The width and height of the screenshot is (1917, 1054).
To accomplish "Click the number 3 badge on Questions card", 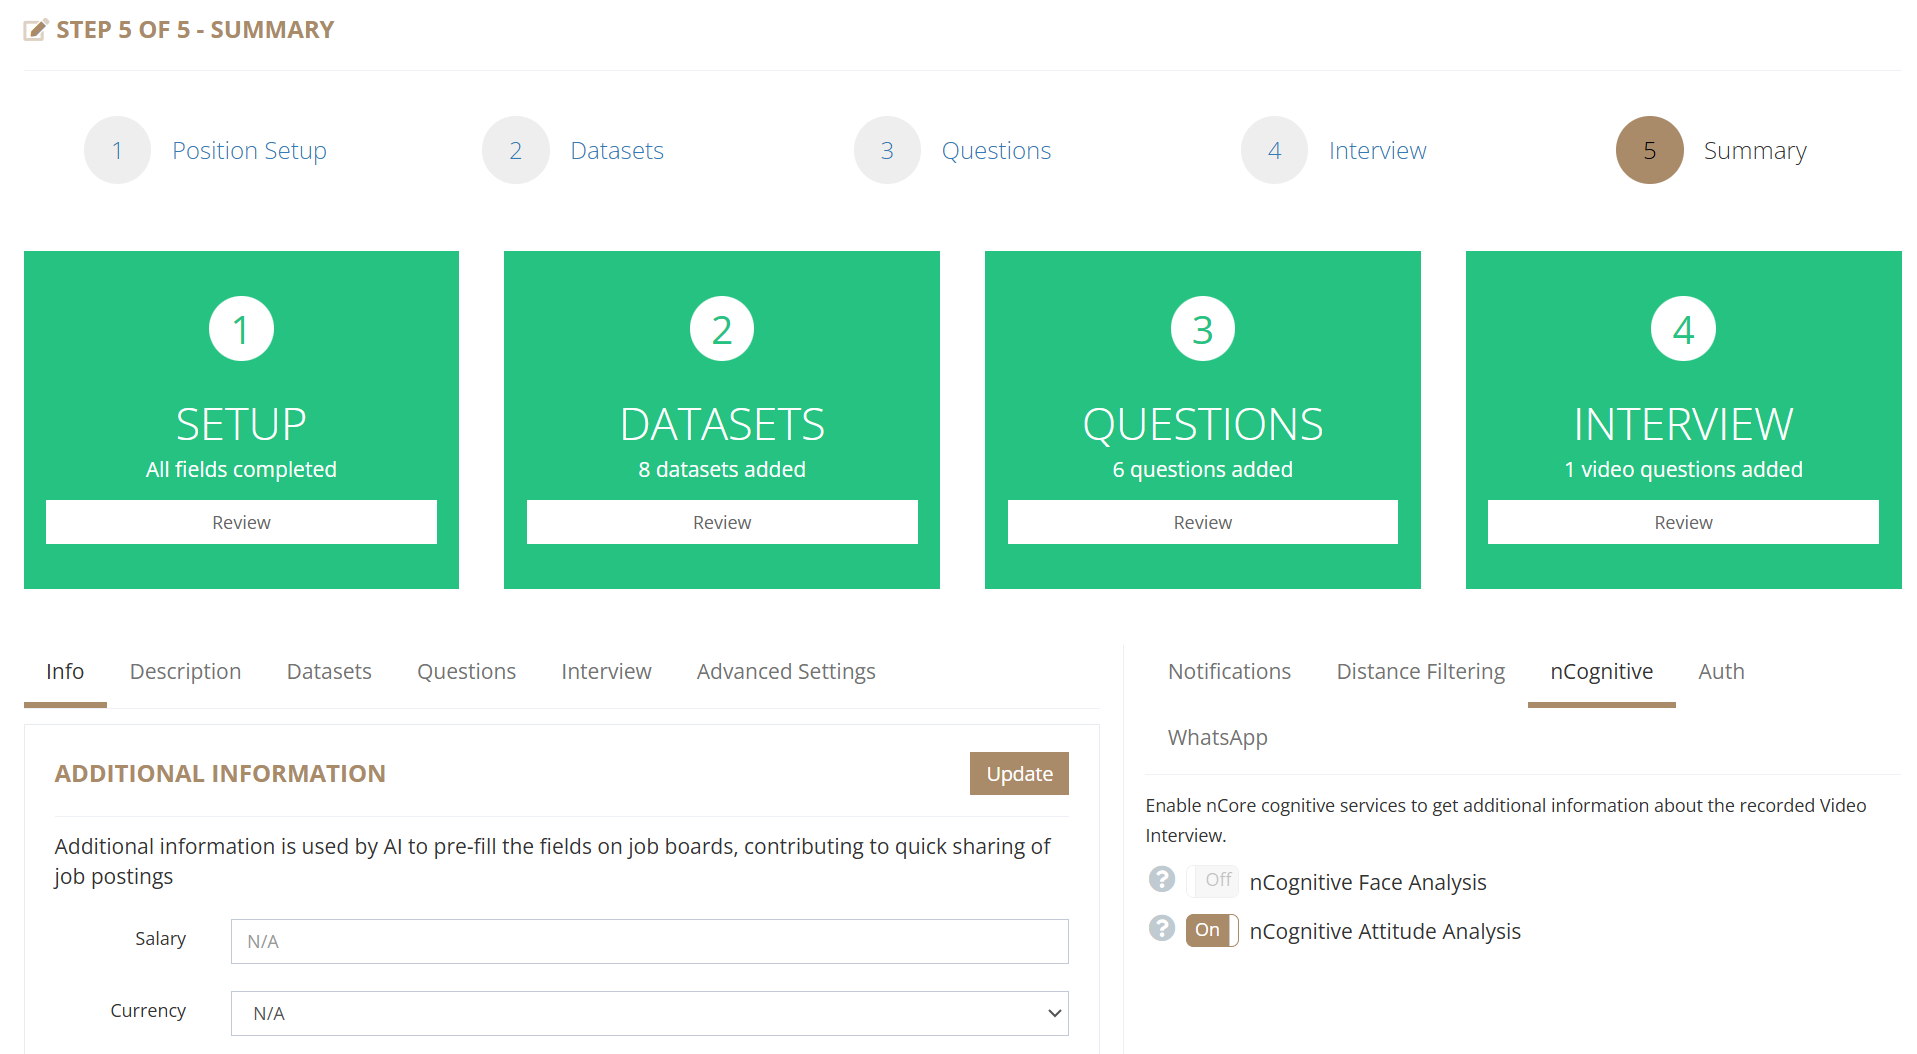I will 1203,329.
